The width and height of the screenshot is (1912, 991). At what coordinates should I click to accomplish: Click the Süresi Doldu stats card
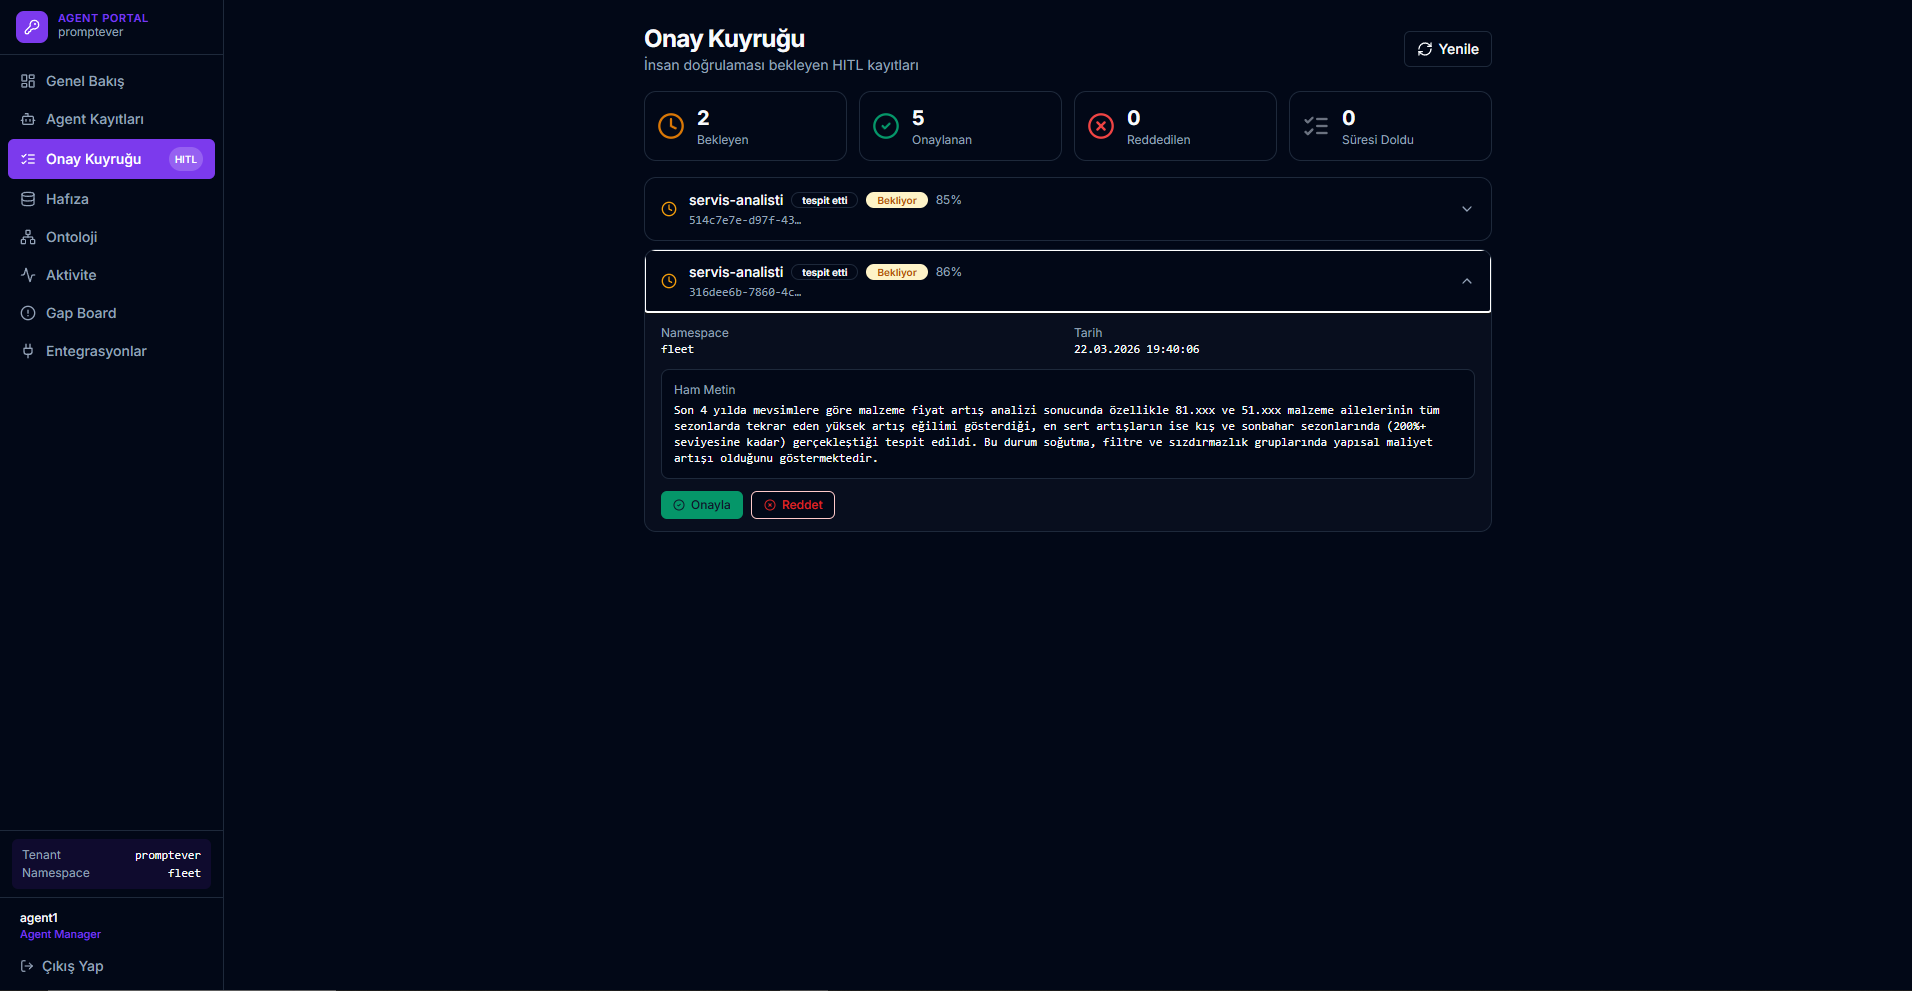coord(1389,126)
